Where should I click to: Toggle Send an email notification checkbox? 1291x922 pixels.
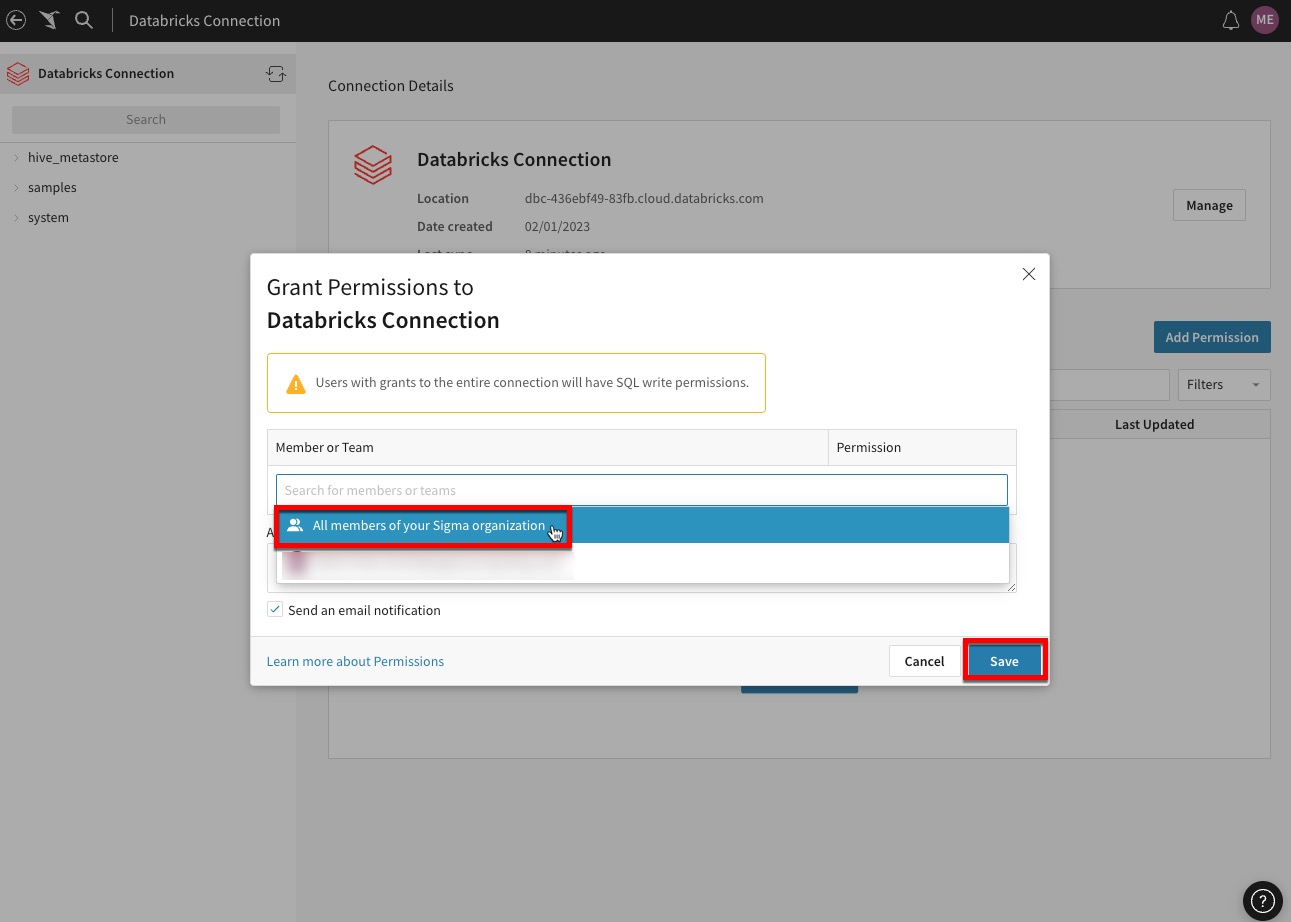(274, 609)
